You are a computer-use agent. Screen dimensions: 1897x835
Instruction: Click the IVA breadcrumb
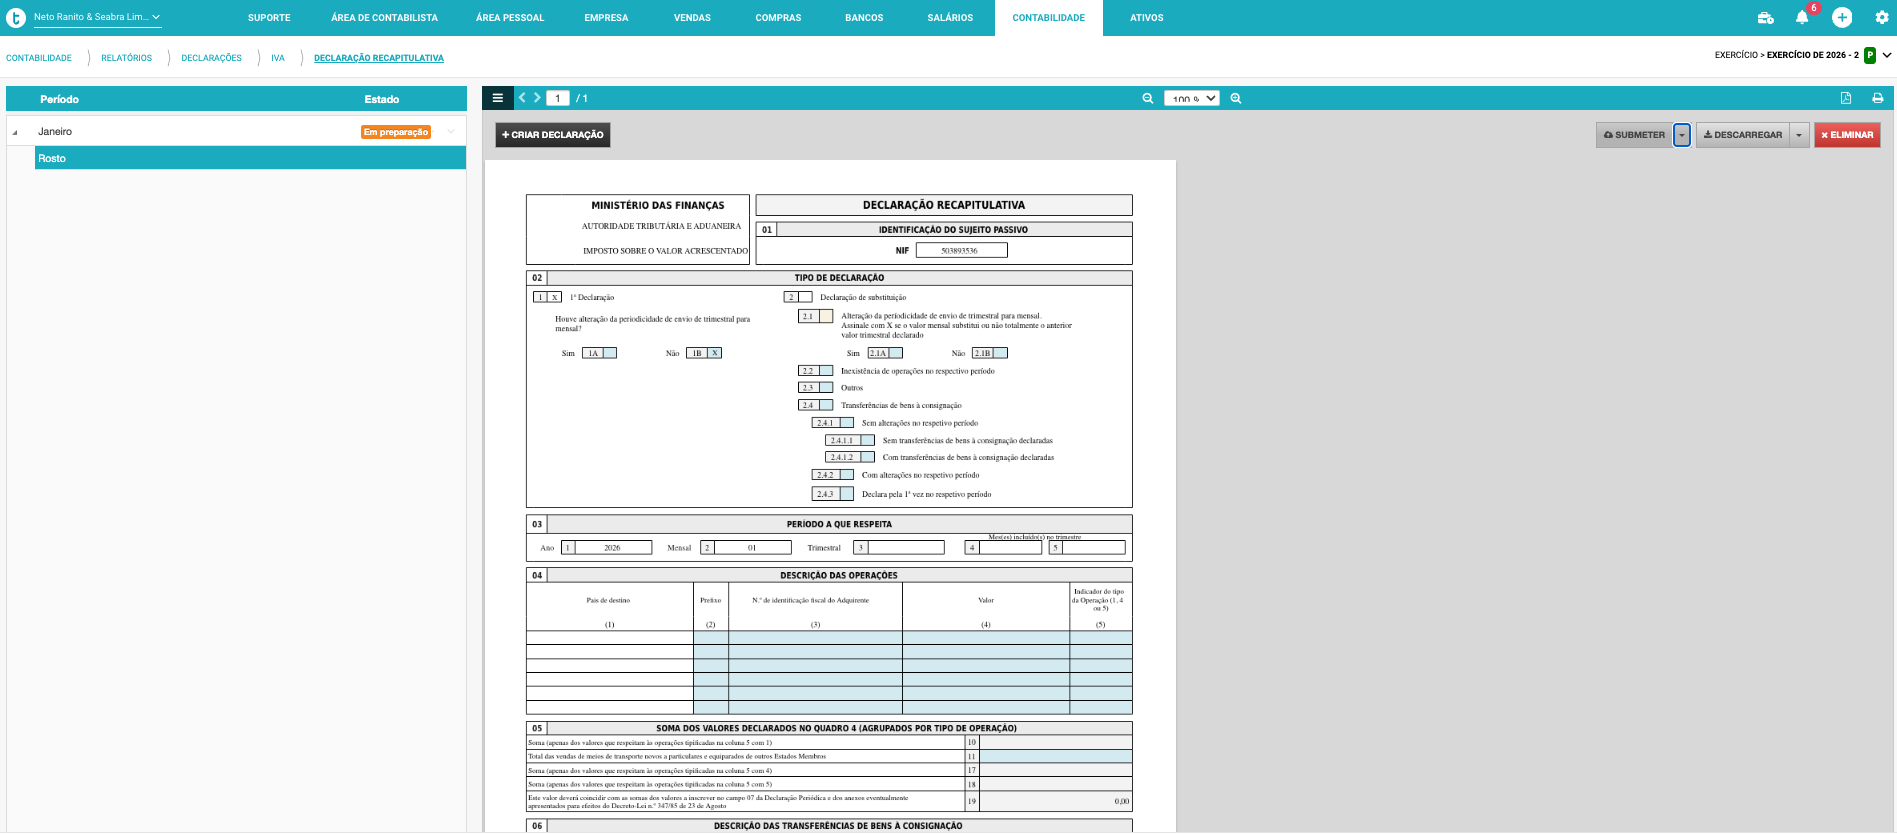click(278, 58)
